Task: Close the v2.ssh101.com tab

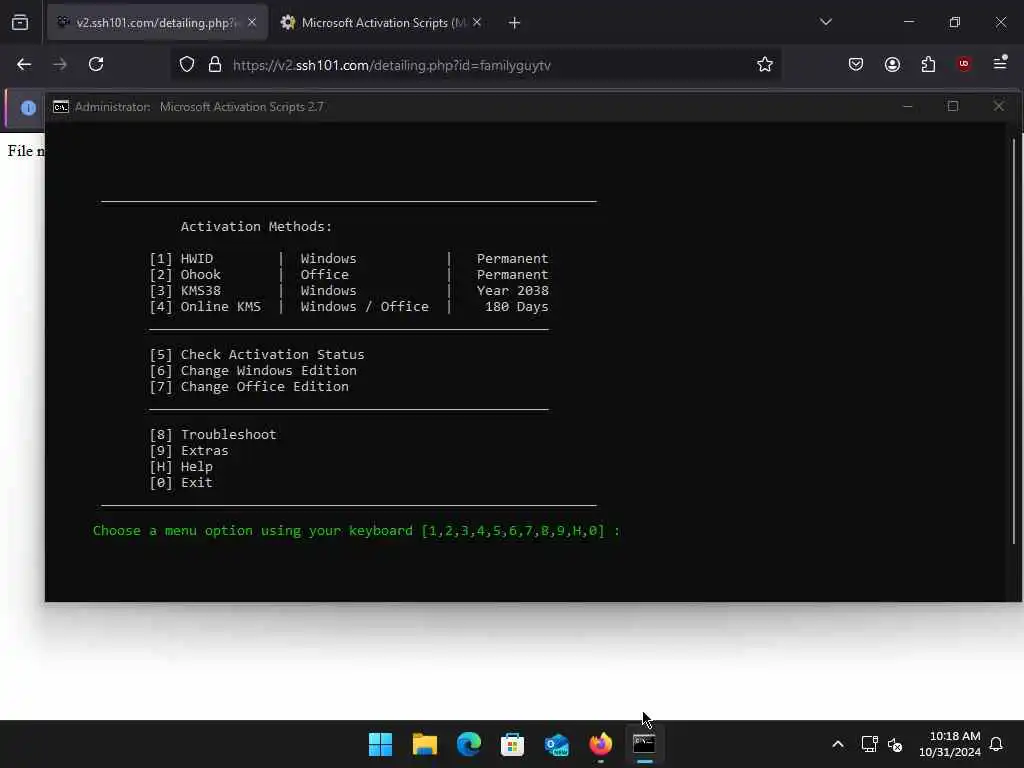Action: (252, 23)
